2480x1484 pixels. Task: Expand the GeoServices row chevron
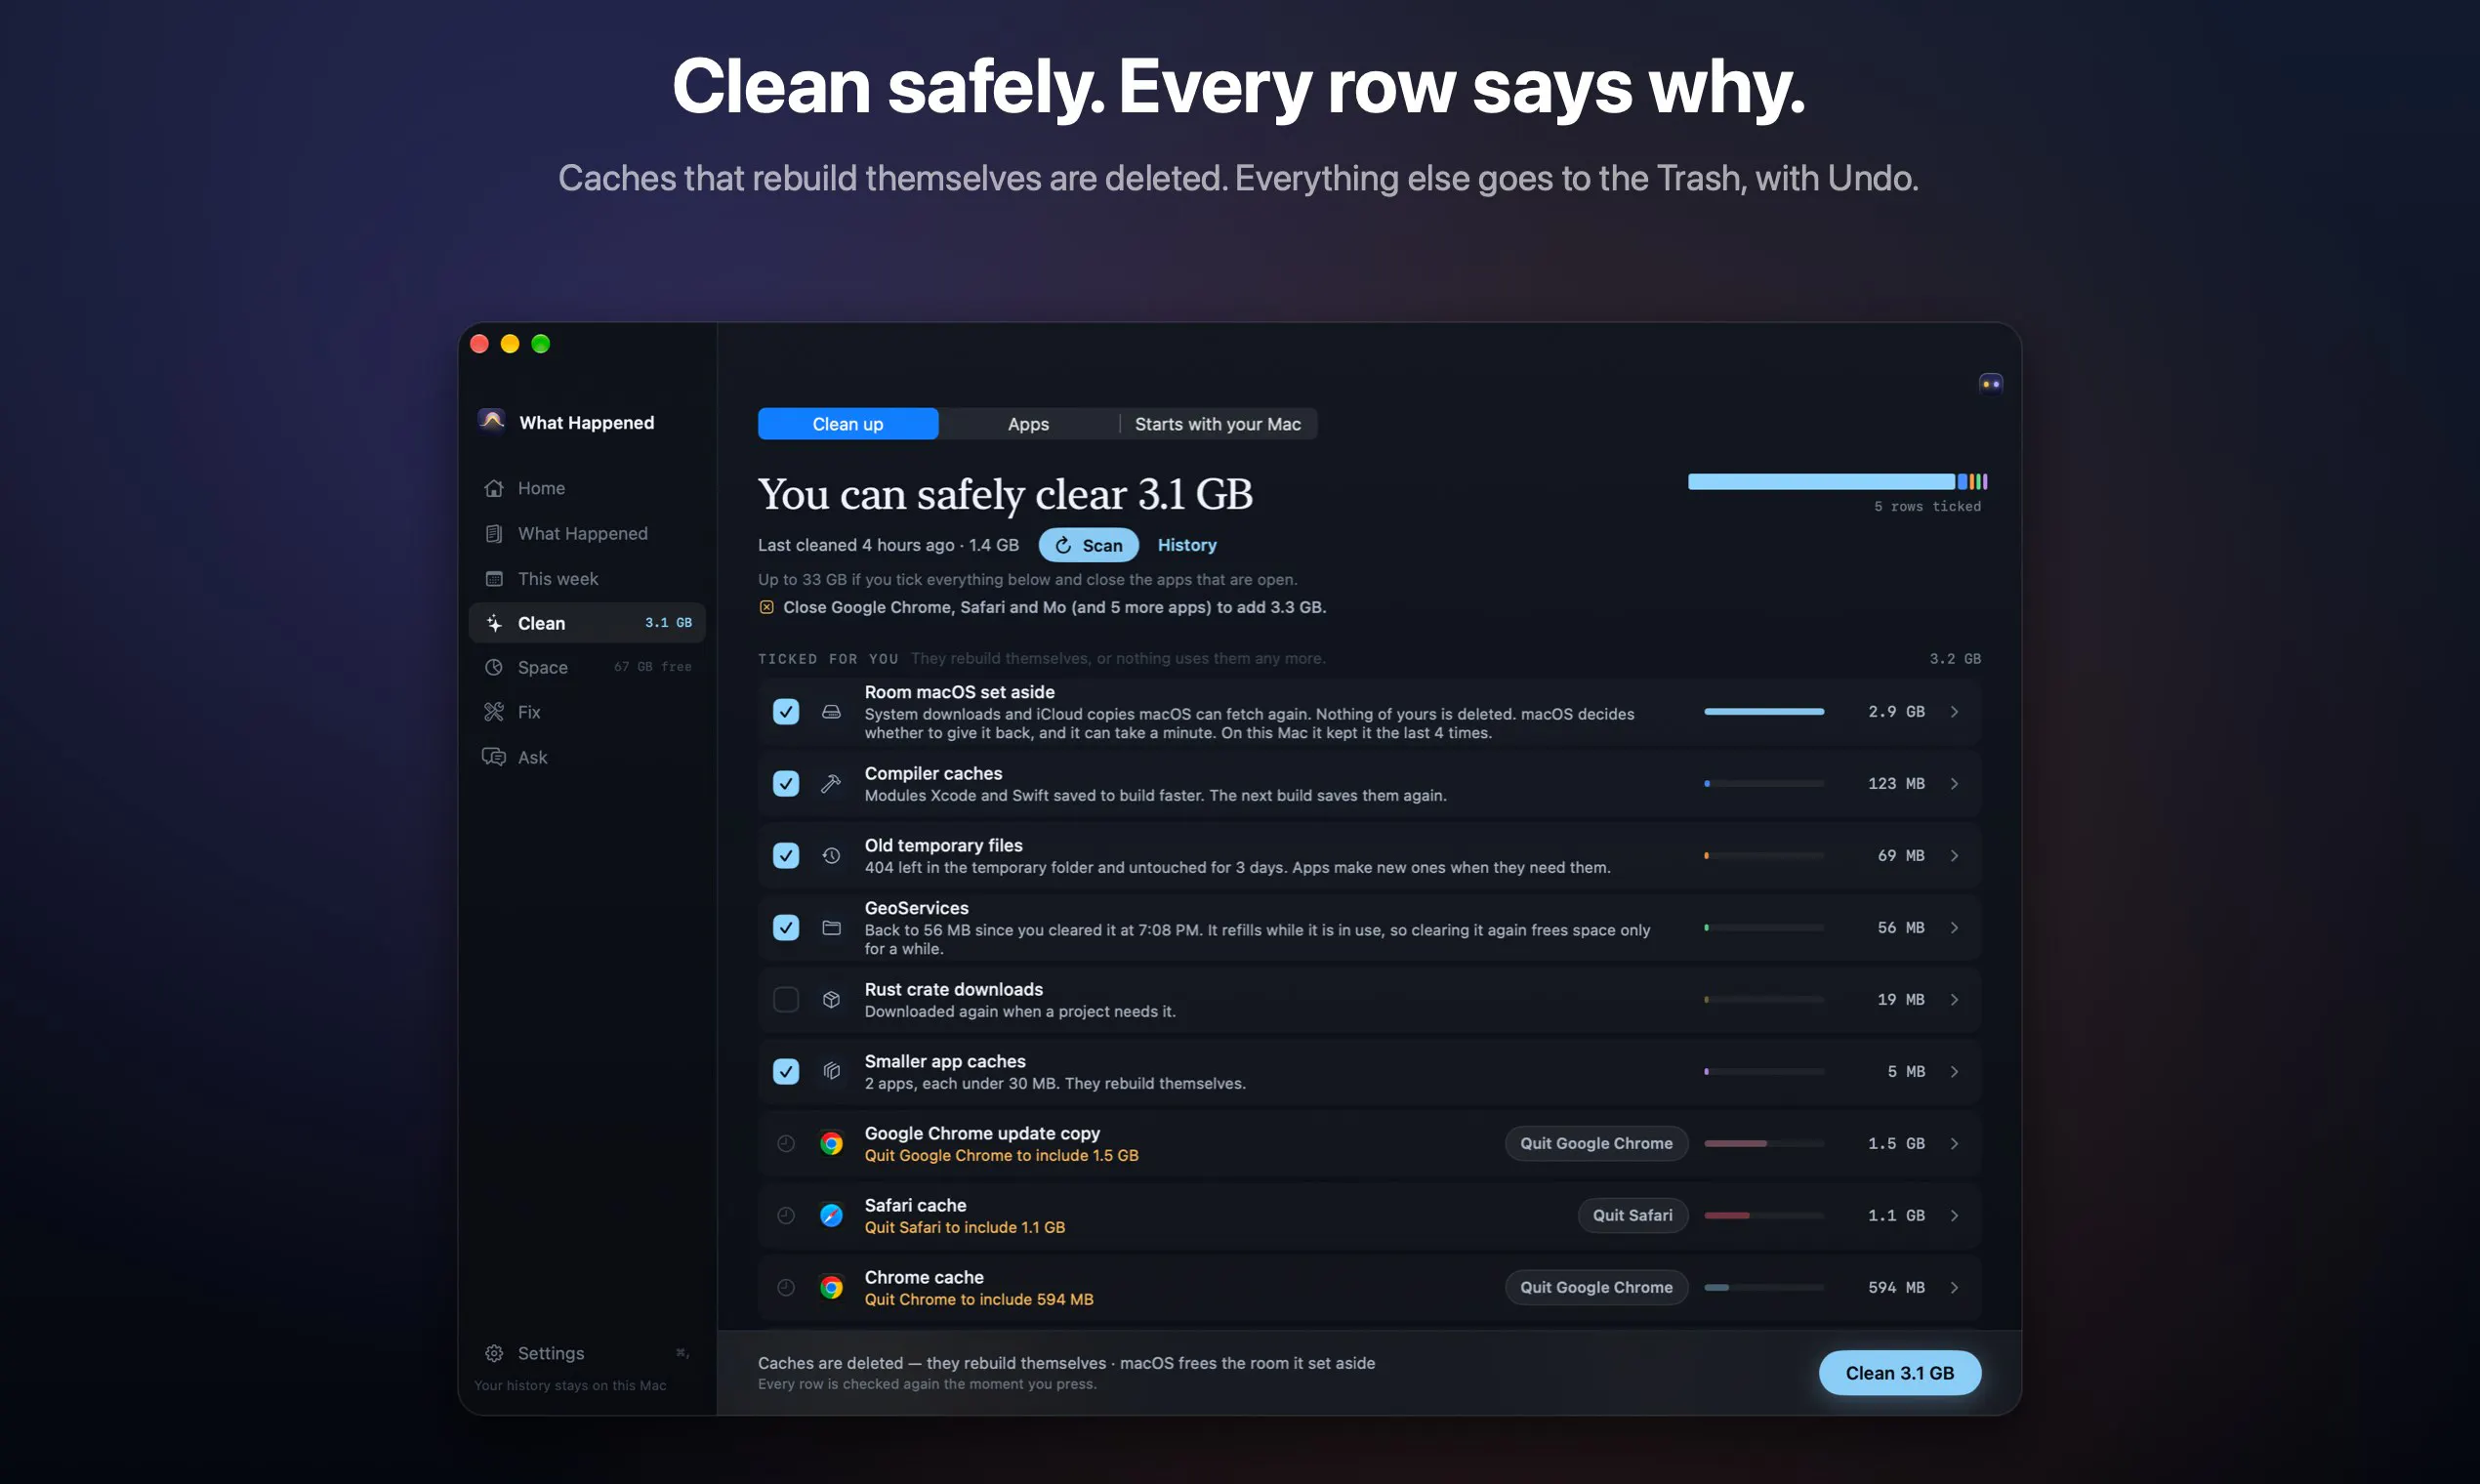[x=1954, y=927]
